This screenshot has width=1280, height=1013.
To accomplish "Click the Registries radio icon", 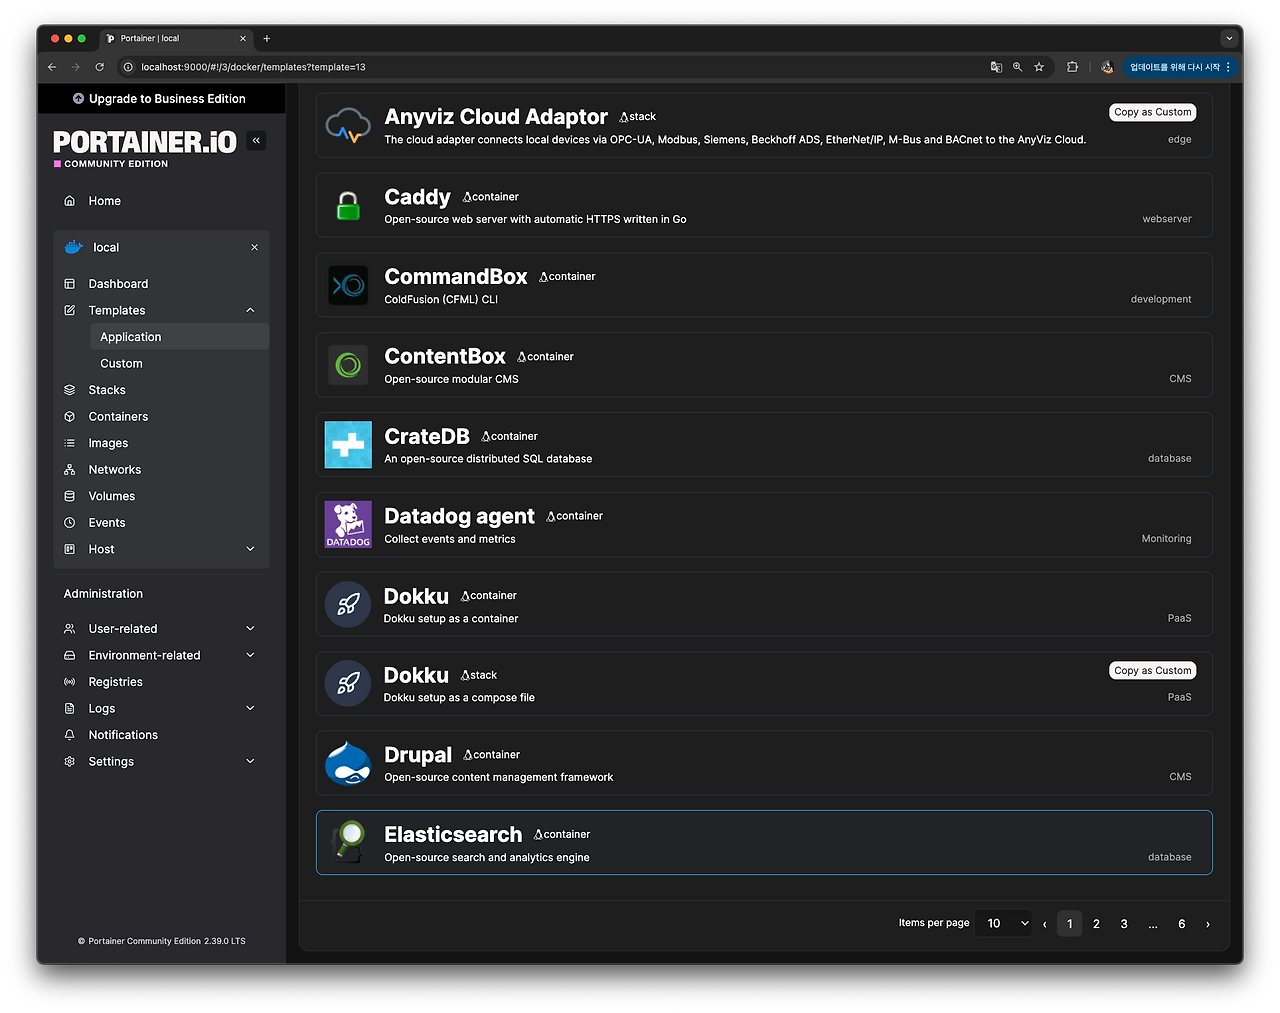I will (x=70, y=682).
